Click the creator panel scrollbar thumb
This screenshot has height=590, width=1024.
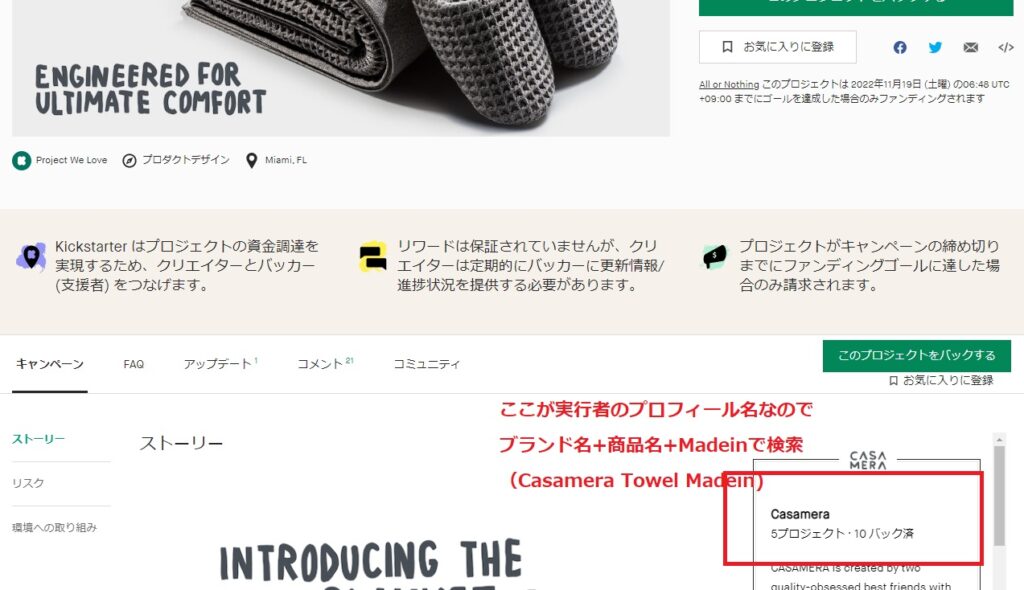pos(999,495)
